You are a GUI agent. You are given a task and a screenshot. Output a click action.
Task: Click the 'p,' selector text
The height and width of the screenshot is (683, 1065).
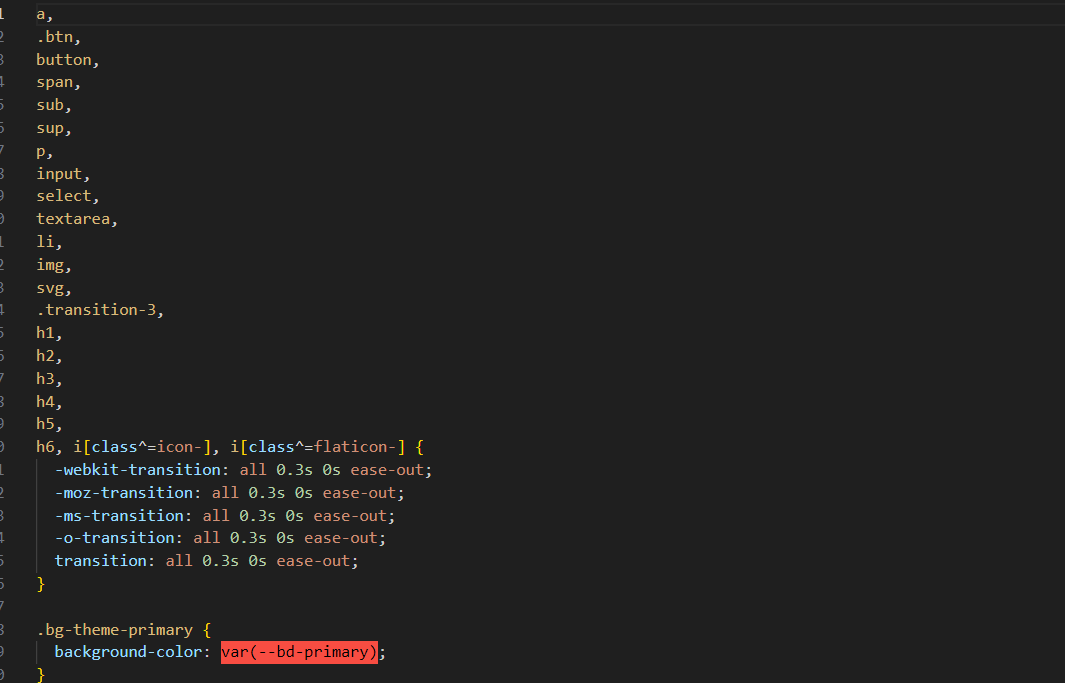click(x=45, y=151)
